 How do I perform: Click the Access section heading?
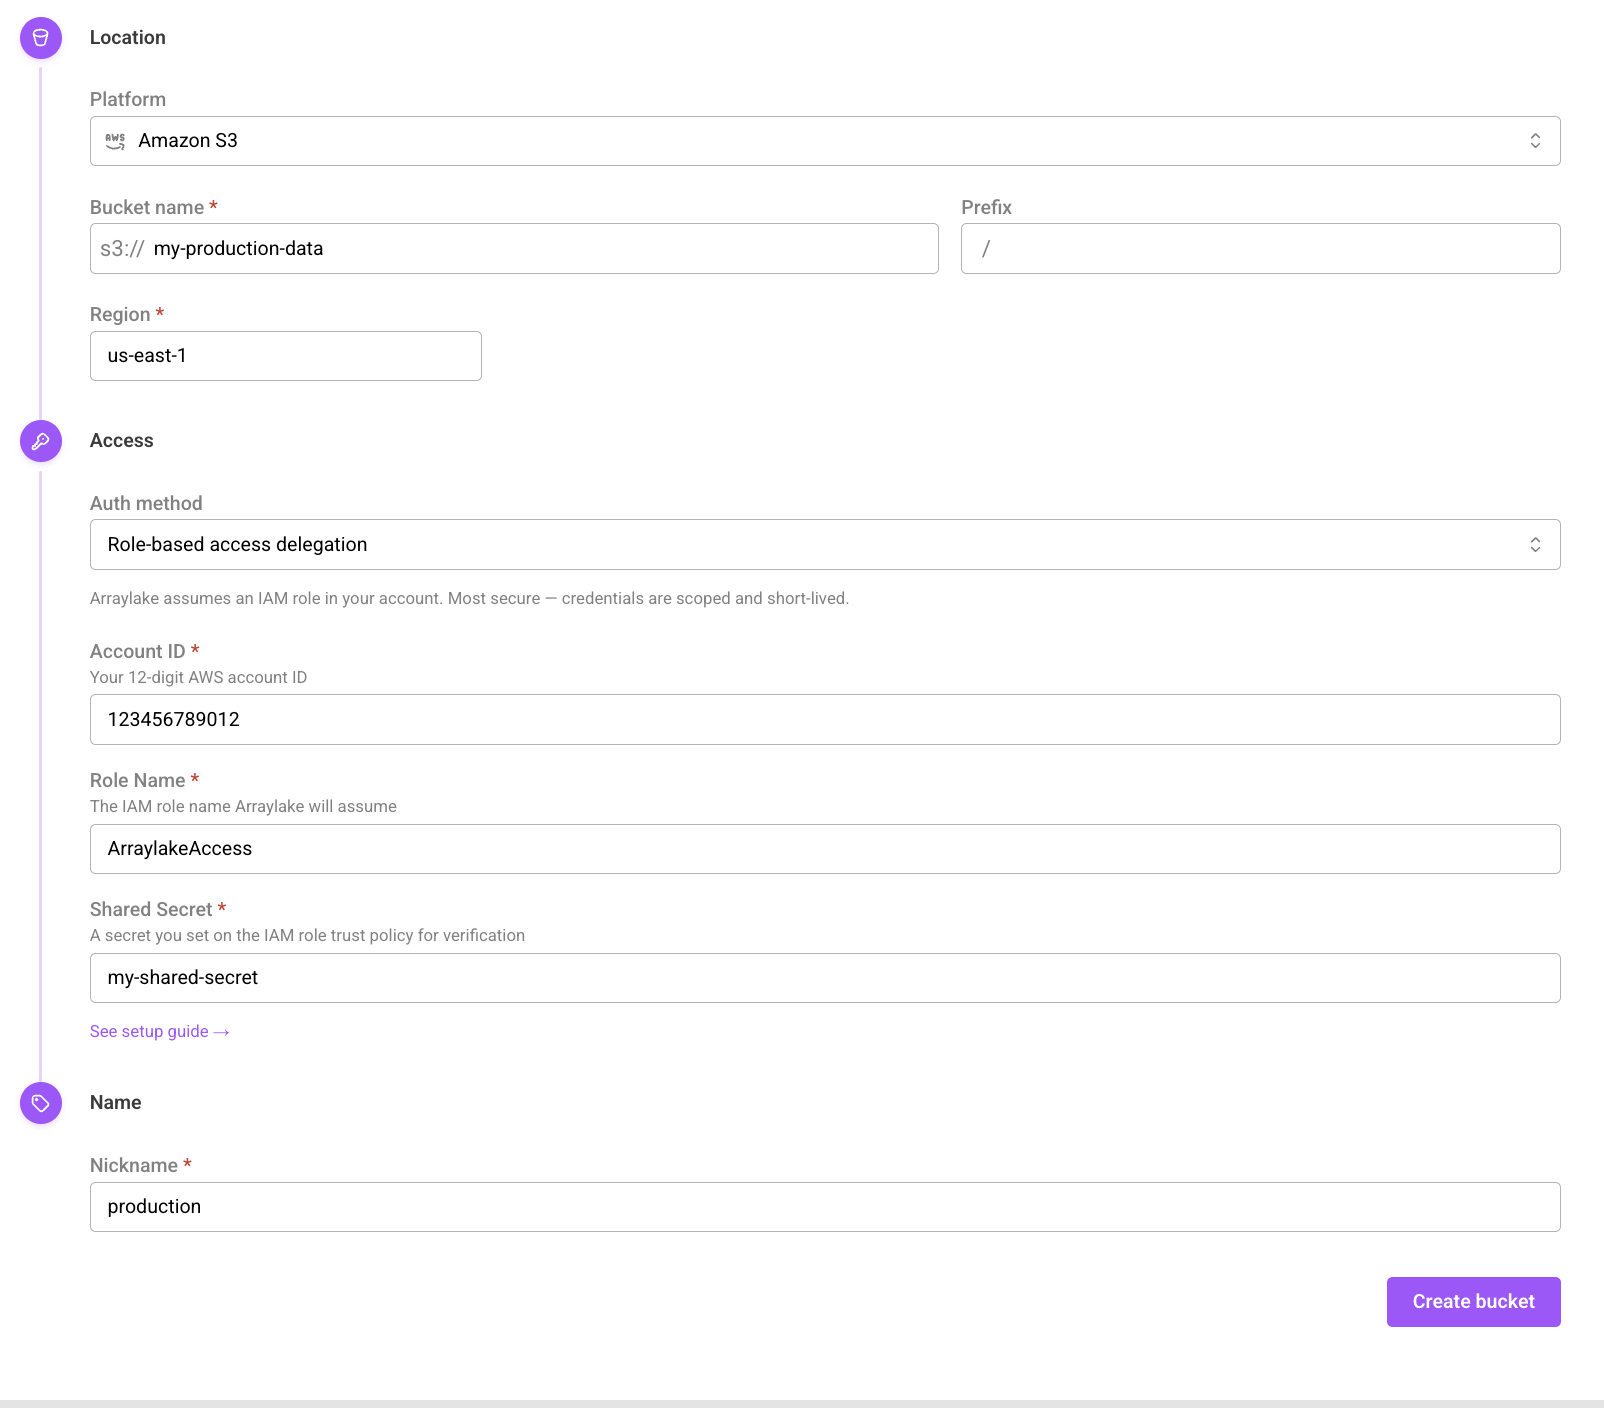pos(122,441)
